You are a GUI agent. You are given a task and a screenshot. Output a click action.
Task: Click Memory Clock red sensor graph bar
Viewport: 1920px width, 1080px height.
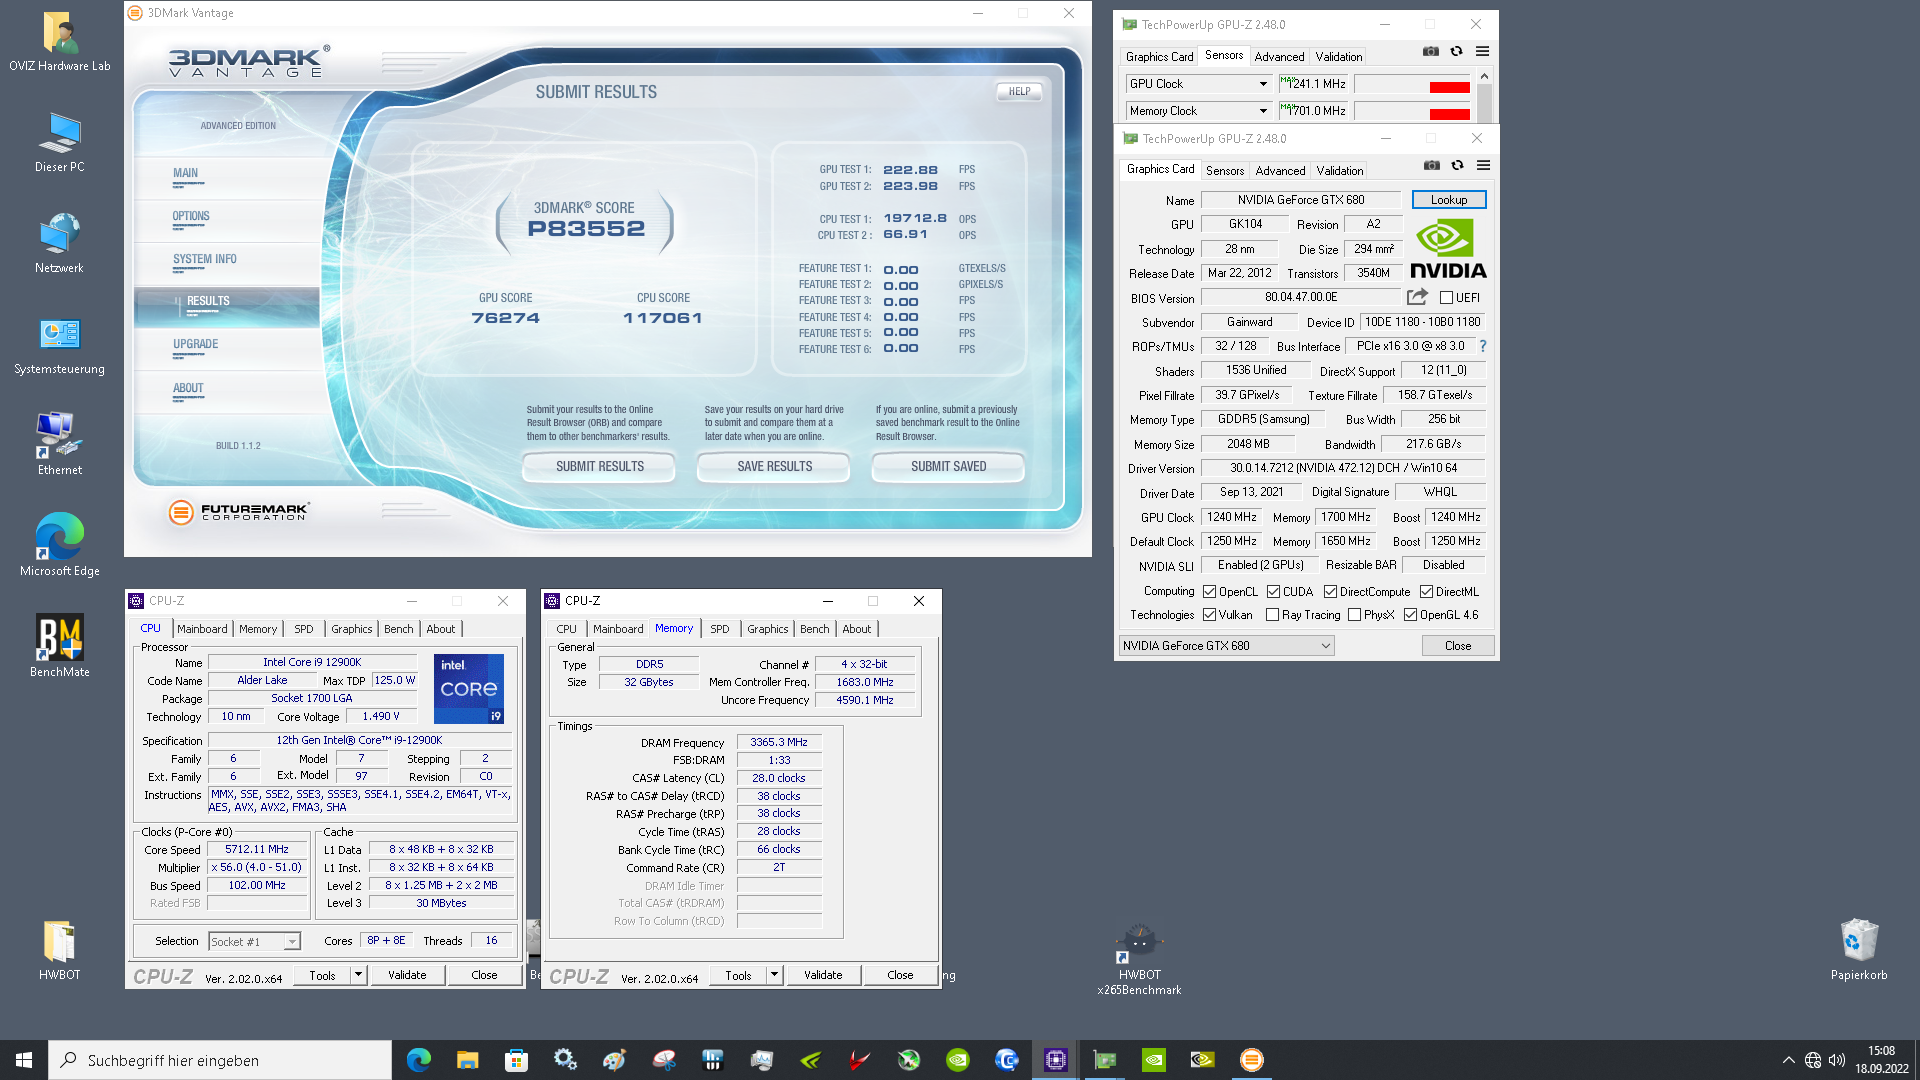click(x=1449, y=114)
